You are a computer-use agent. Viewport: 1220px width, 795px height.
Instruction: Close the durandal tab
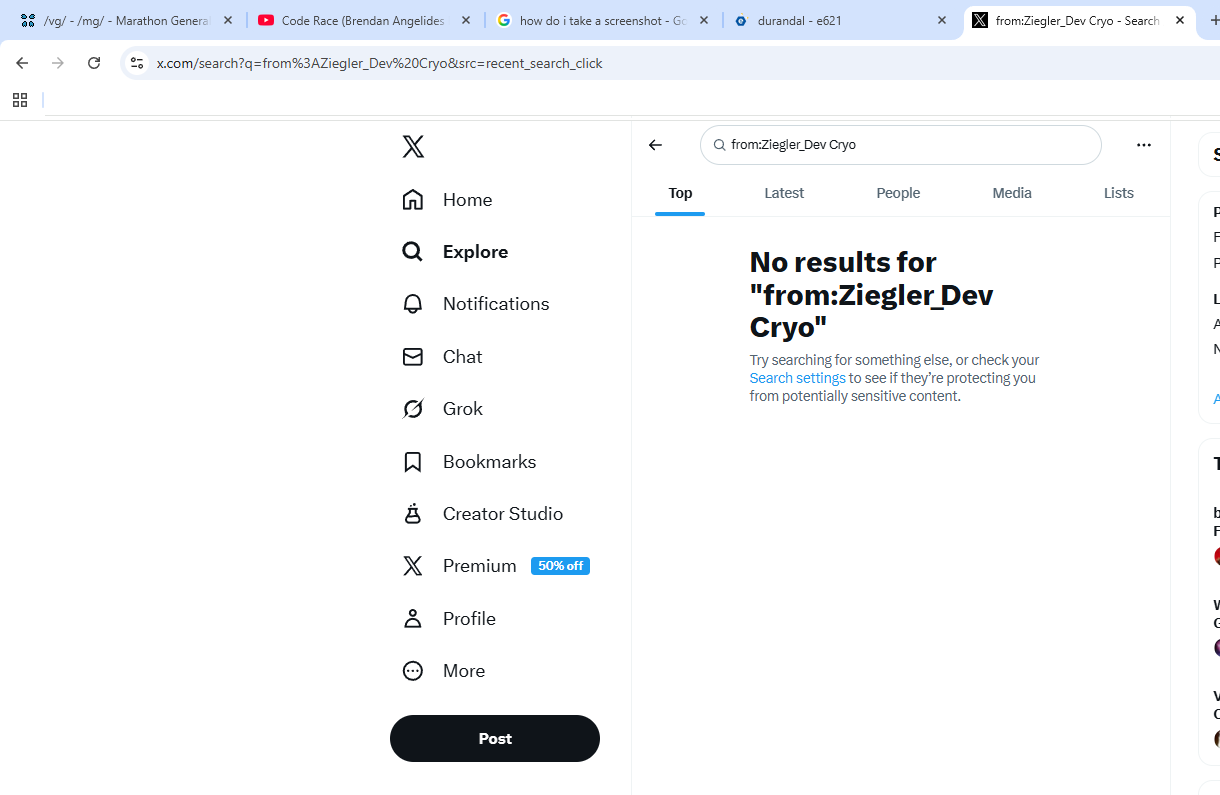coord(942,20)
